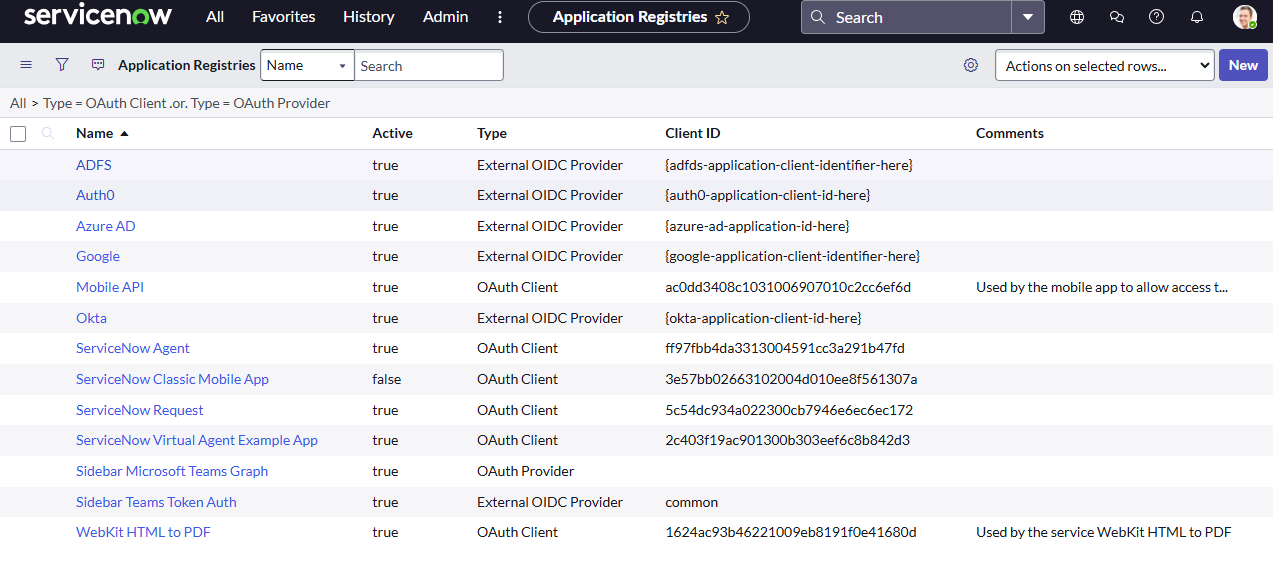Click the New button
Viewport: 1273px width, 571px height.
[1243, 65]
